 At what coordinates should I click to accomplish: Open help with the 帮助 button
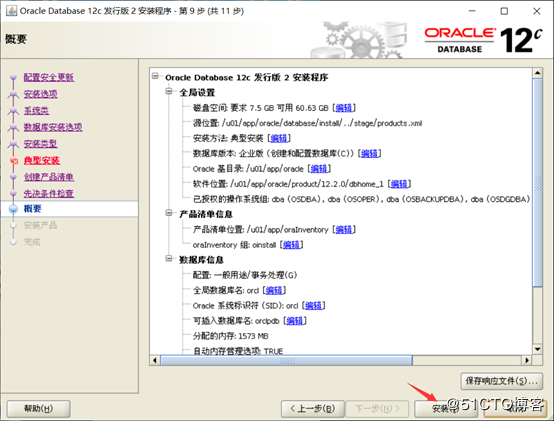coord(39,409)
